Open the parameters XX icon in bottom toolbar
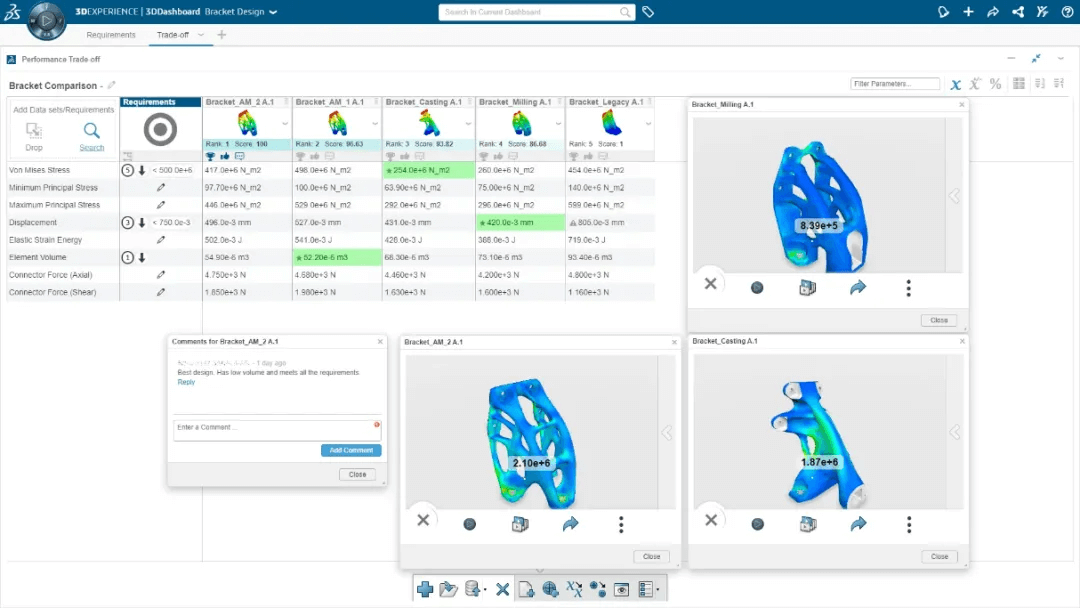 click(x=575, y=589)
